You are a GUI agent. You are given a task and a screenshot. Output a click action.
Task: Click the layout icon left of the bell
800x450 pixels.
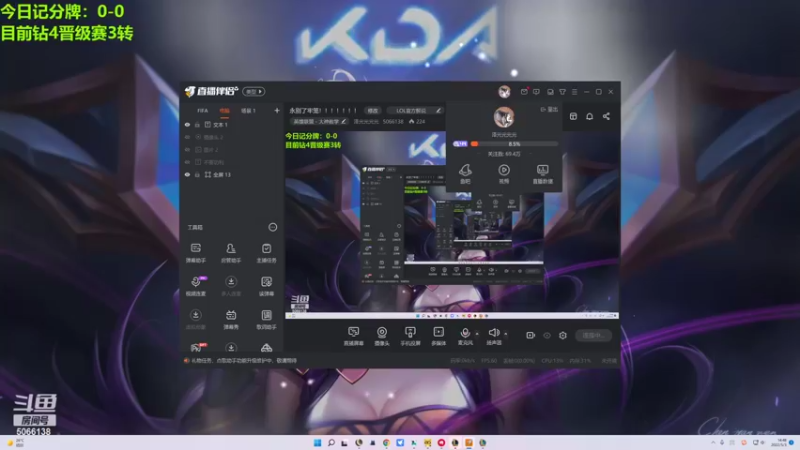573,116
